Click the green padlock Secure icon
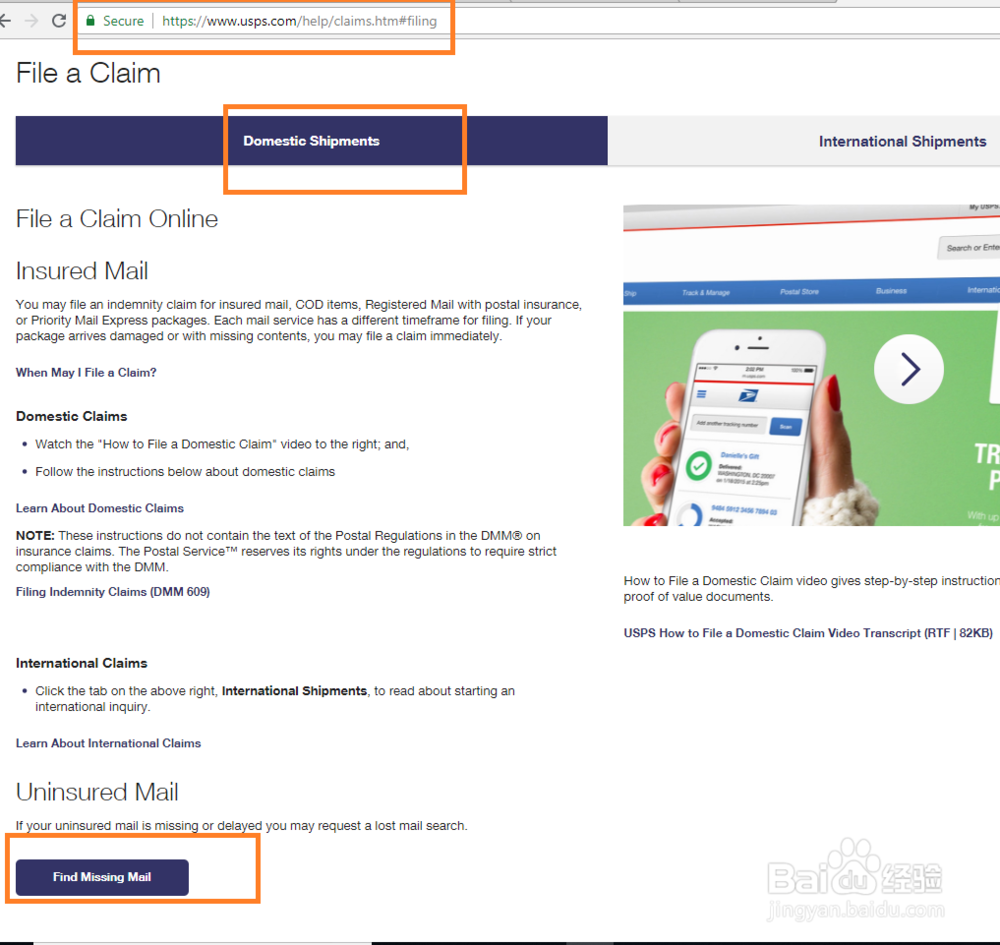Viewport: 1000px width, 945px height. coord(91,21)
